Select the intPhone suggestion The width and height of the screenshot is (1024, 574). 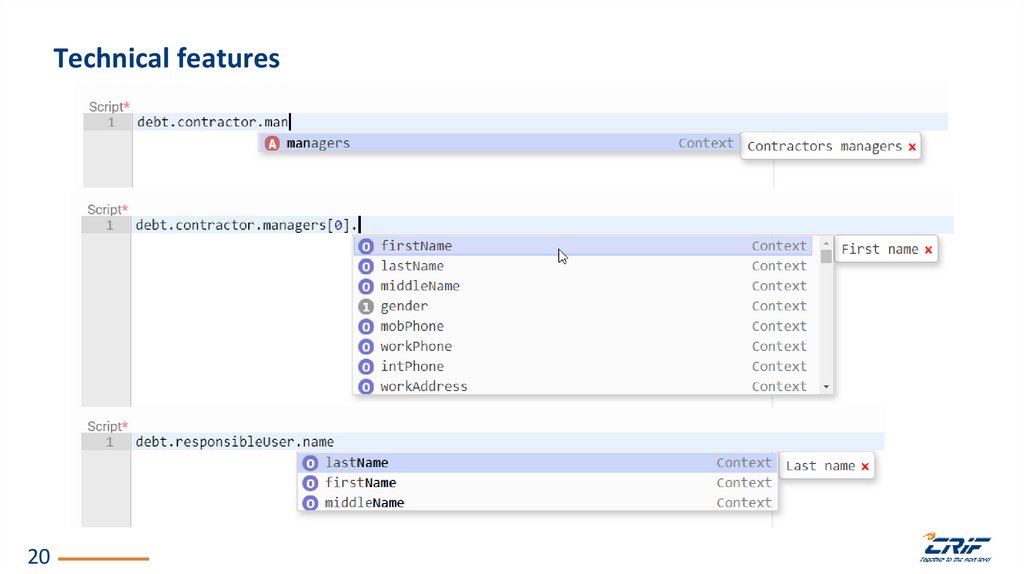coord(412,366)
